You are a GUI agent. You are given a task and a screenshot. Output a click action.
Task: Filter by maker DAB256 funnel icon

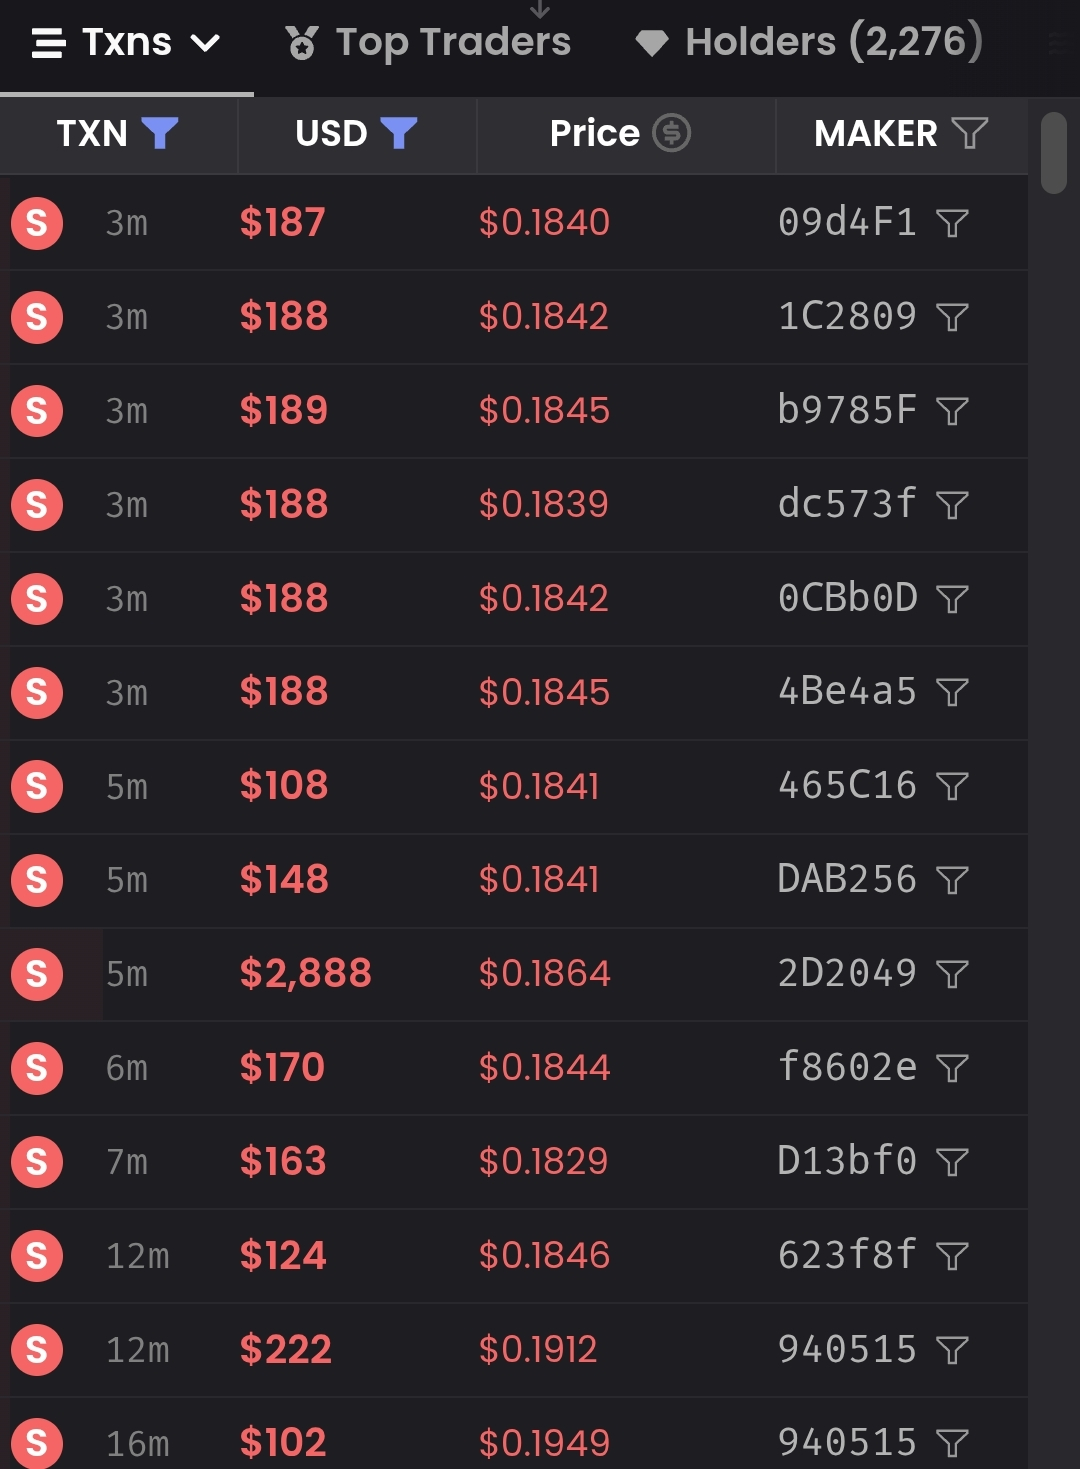pyautogui.click(x=952, y=880)
